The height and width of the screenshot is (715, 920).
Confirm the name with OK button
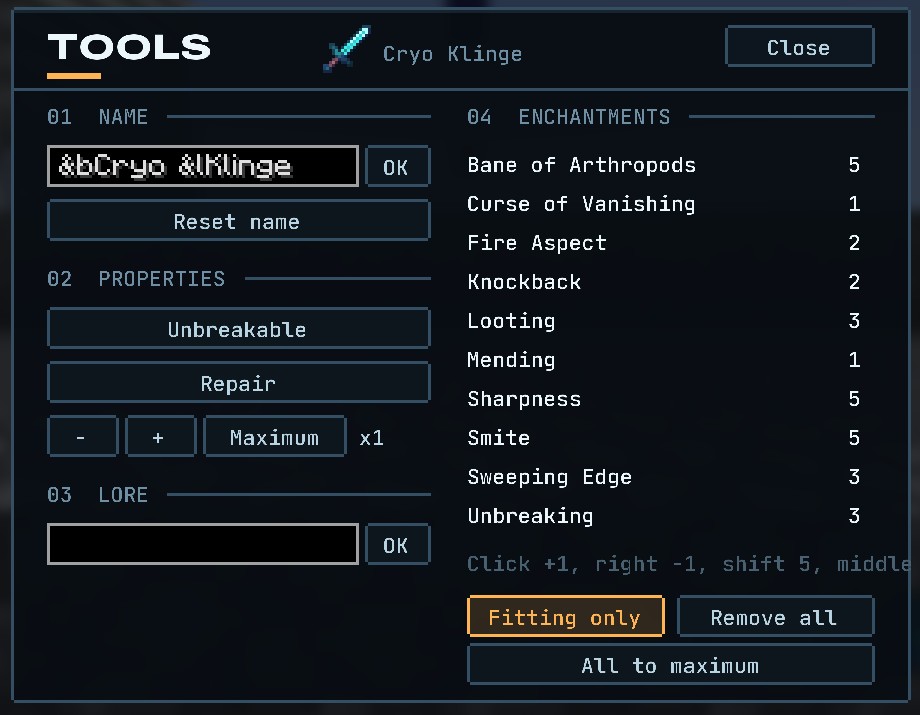[398, 166]
